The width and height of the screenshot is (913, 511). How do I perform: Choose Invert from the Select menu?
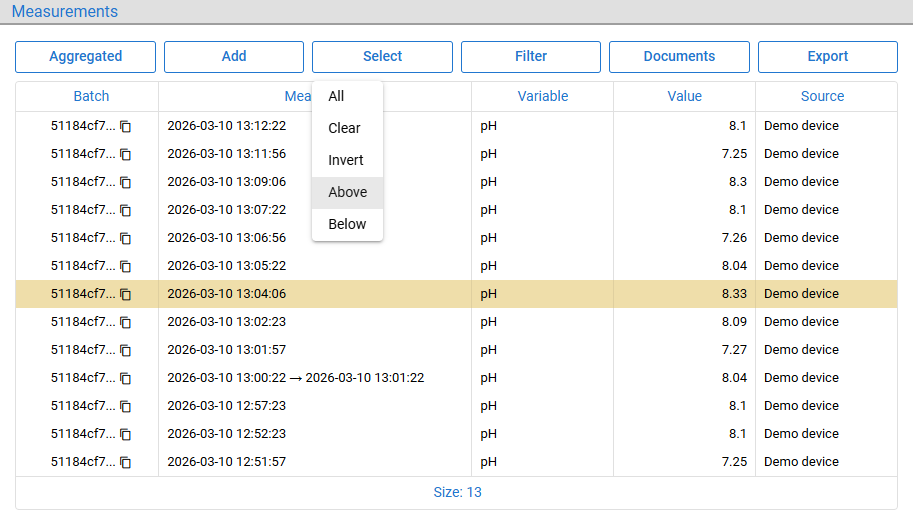coord(348,160)
